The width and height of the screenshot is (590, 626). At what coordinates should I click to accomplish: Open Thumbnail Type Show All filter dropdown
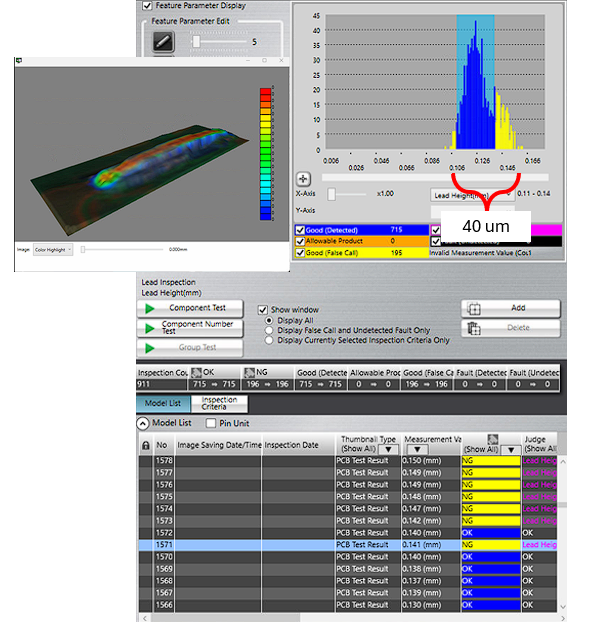(388, 450)
